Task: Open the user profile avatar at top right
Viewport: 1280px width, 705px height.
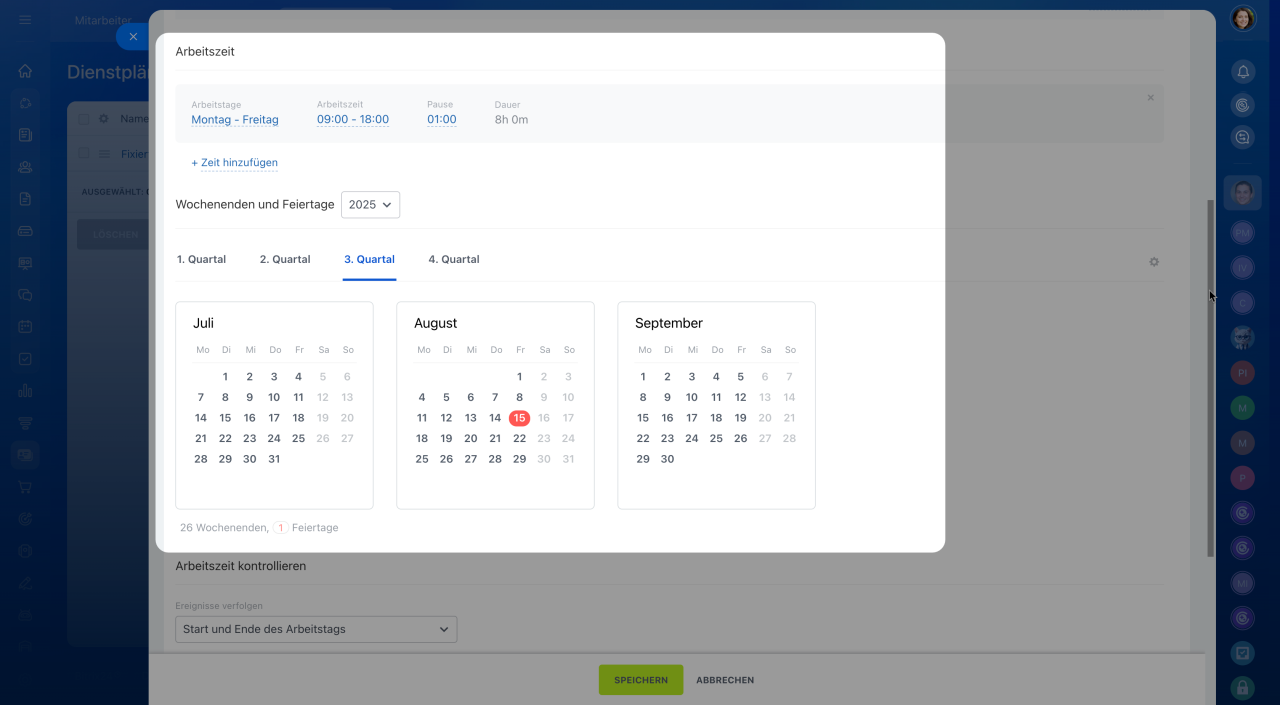Action: click(x=1243, y=18)
